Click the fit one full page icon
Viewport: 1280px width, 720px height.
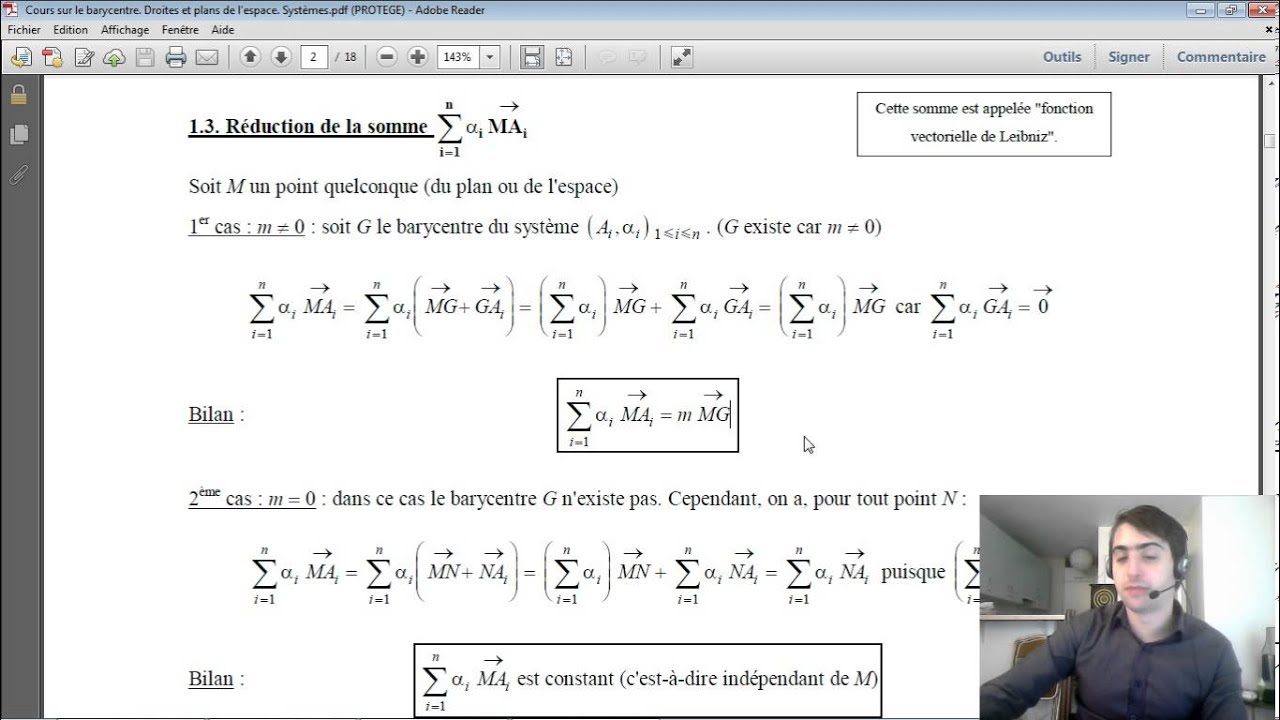click(563, 57)
